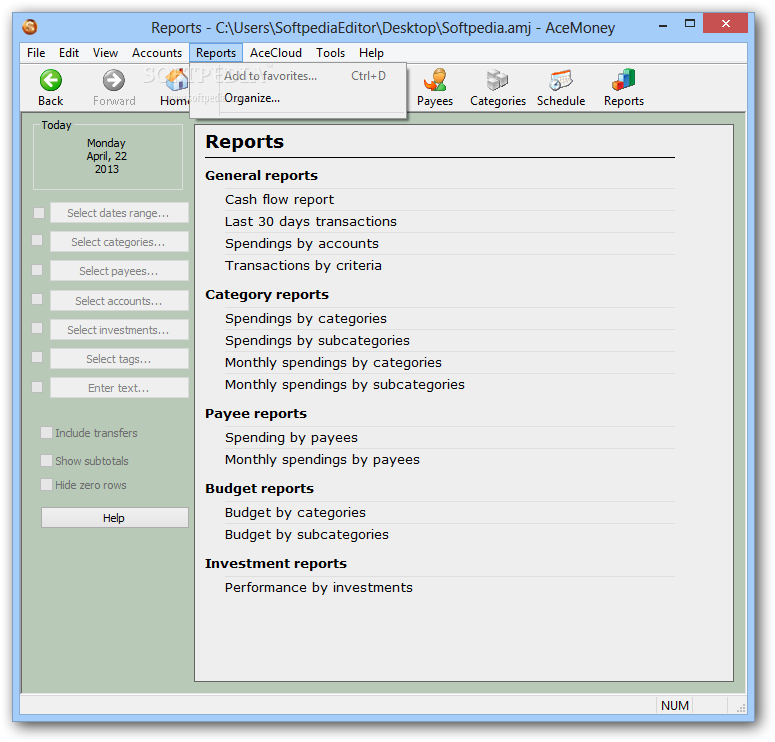Screen dimensions: 775x742
Task: Click the Help button in sidebar
Action: tap(114, 518)
